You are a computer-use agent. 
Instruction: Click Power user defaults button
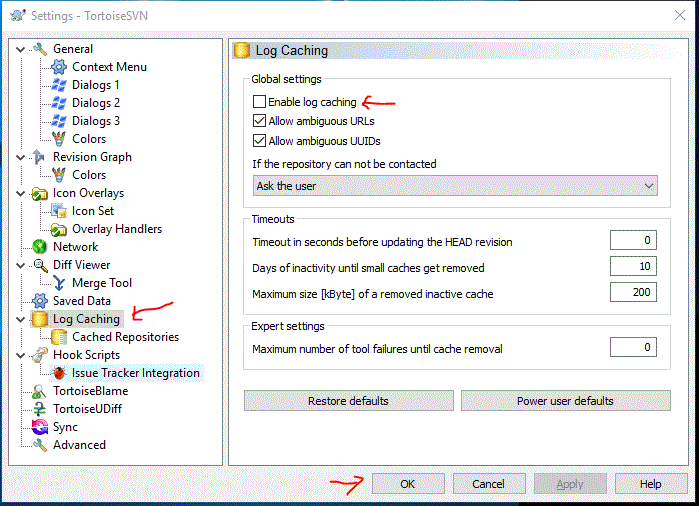566,401
